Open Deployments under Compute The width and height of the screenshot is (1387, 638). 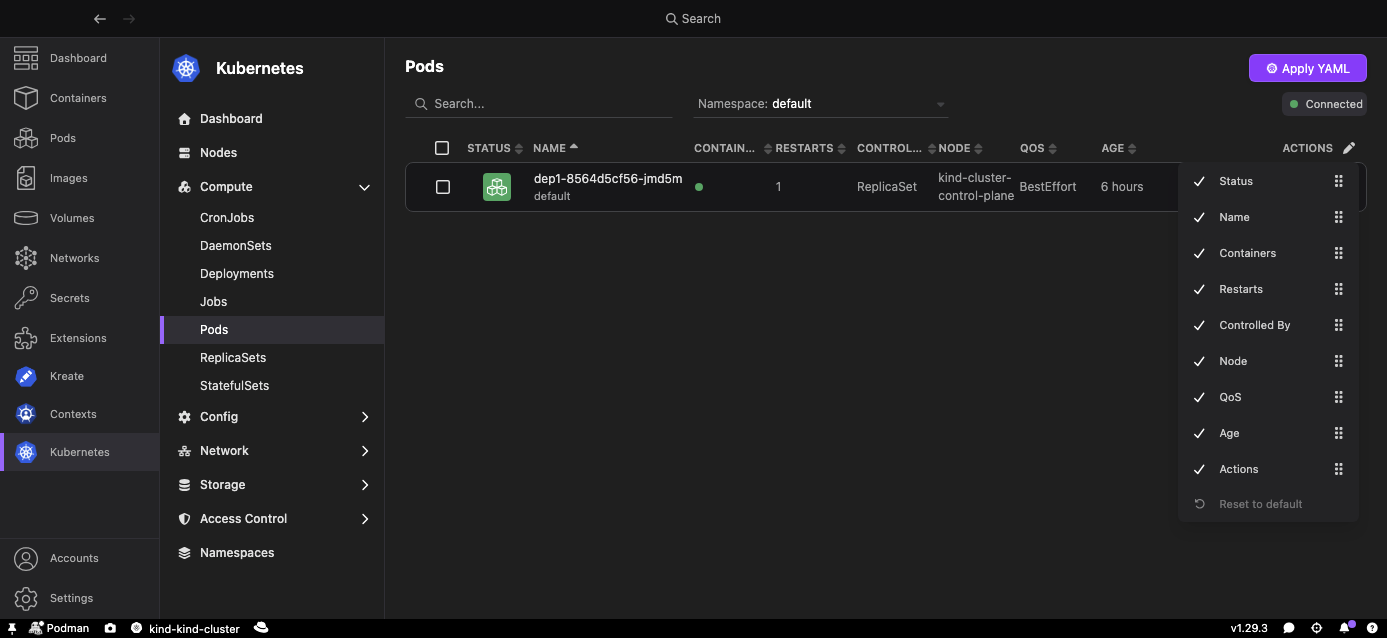272,274
